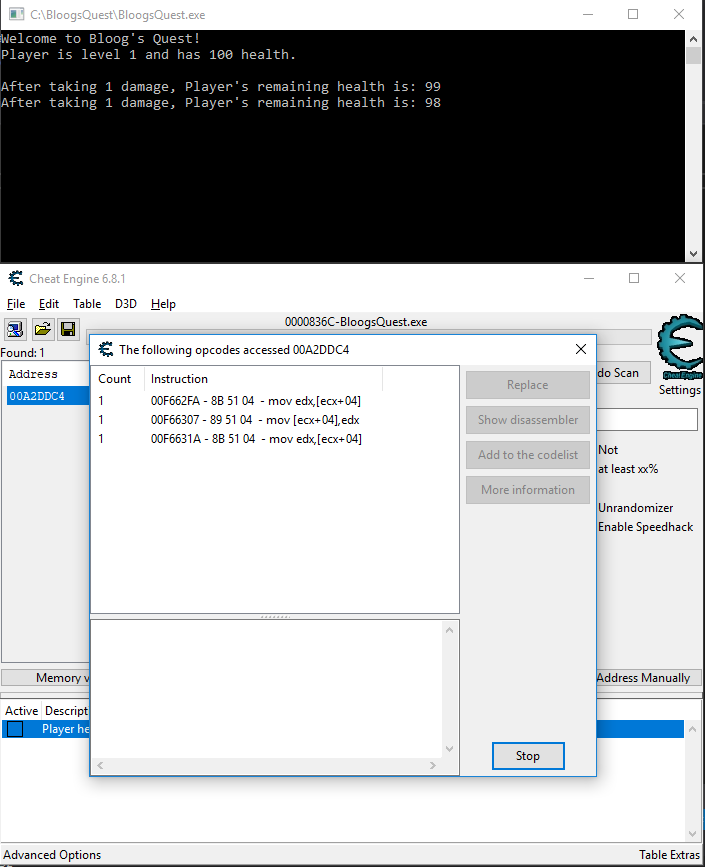Click address table scroll down arrow
Screen dimensions: 705x867
[692, 834]
